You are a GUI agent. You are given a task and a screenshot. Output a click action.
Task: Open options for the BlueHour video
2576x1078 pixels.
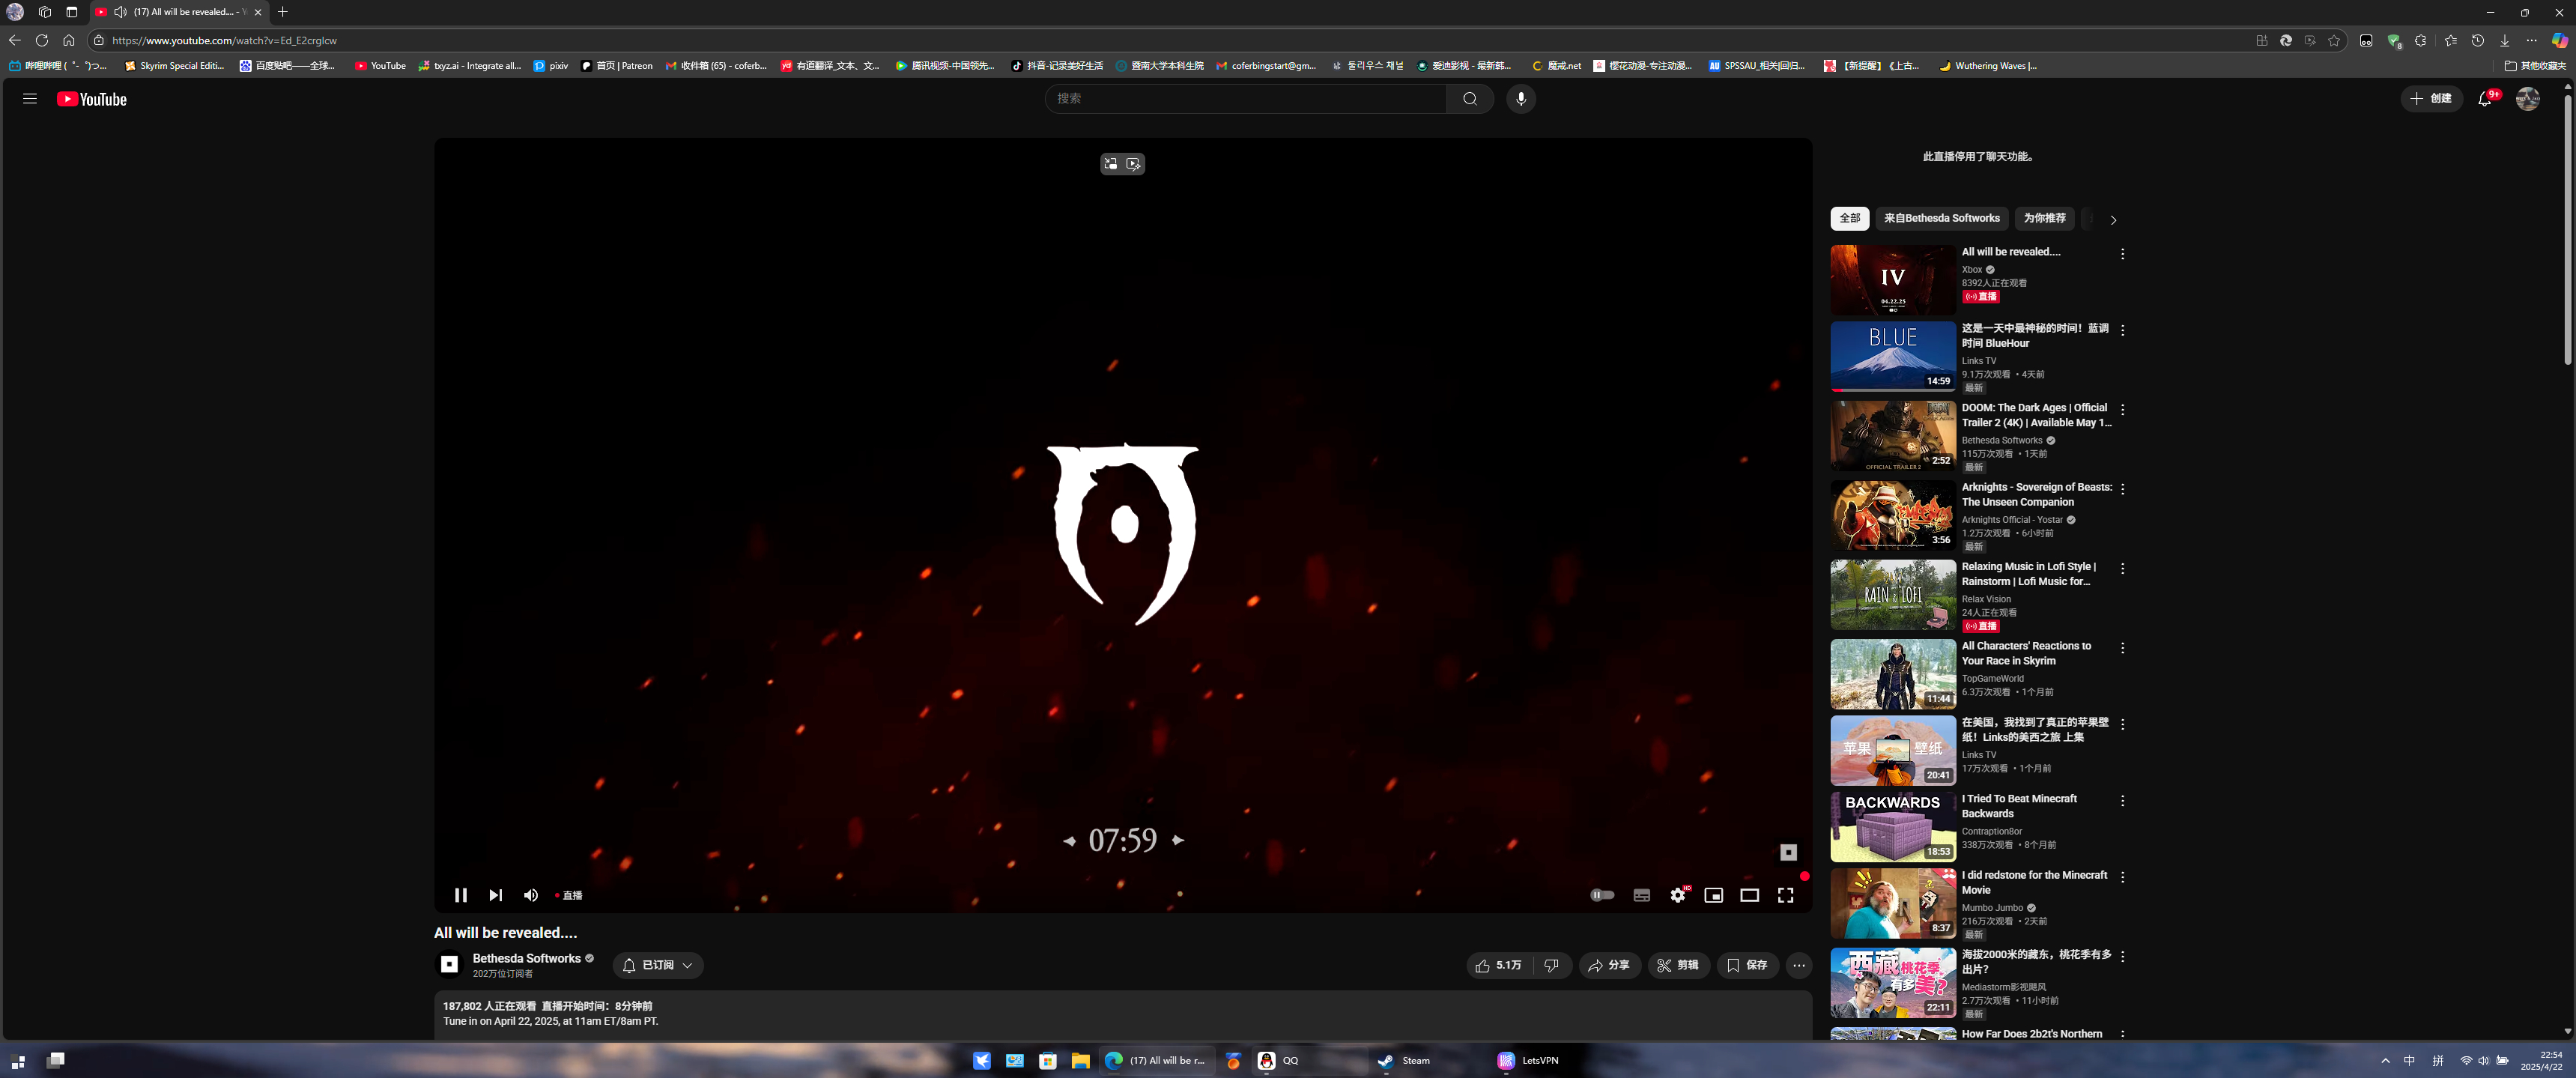pyautogui.click(x=2122, y=330)
